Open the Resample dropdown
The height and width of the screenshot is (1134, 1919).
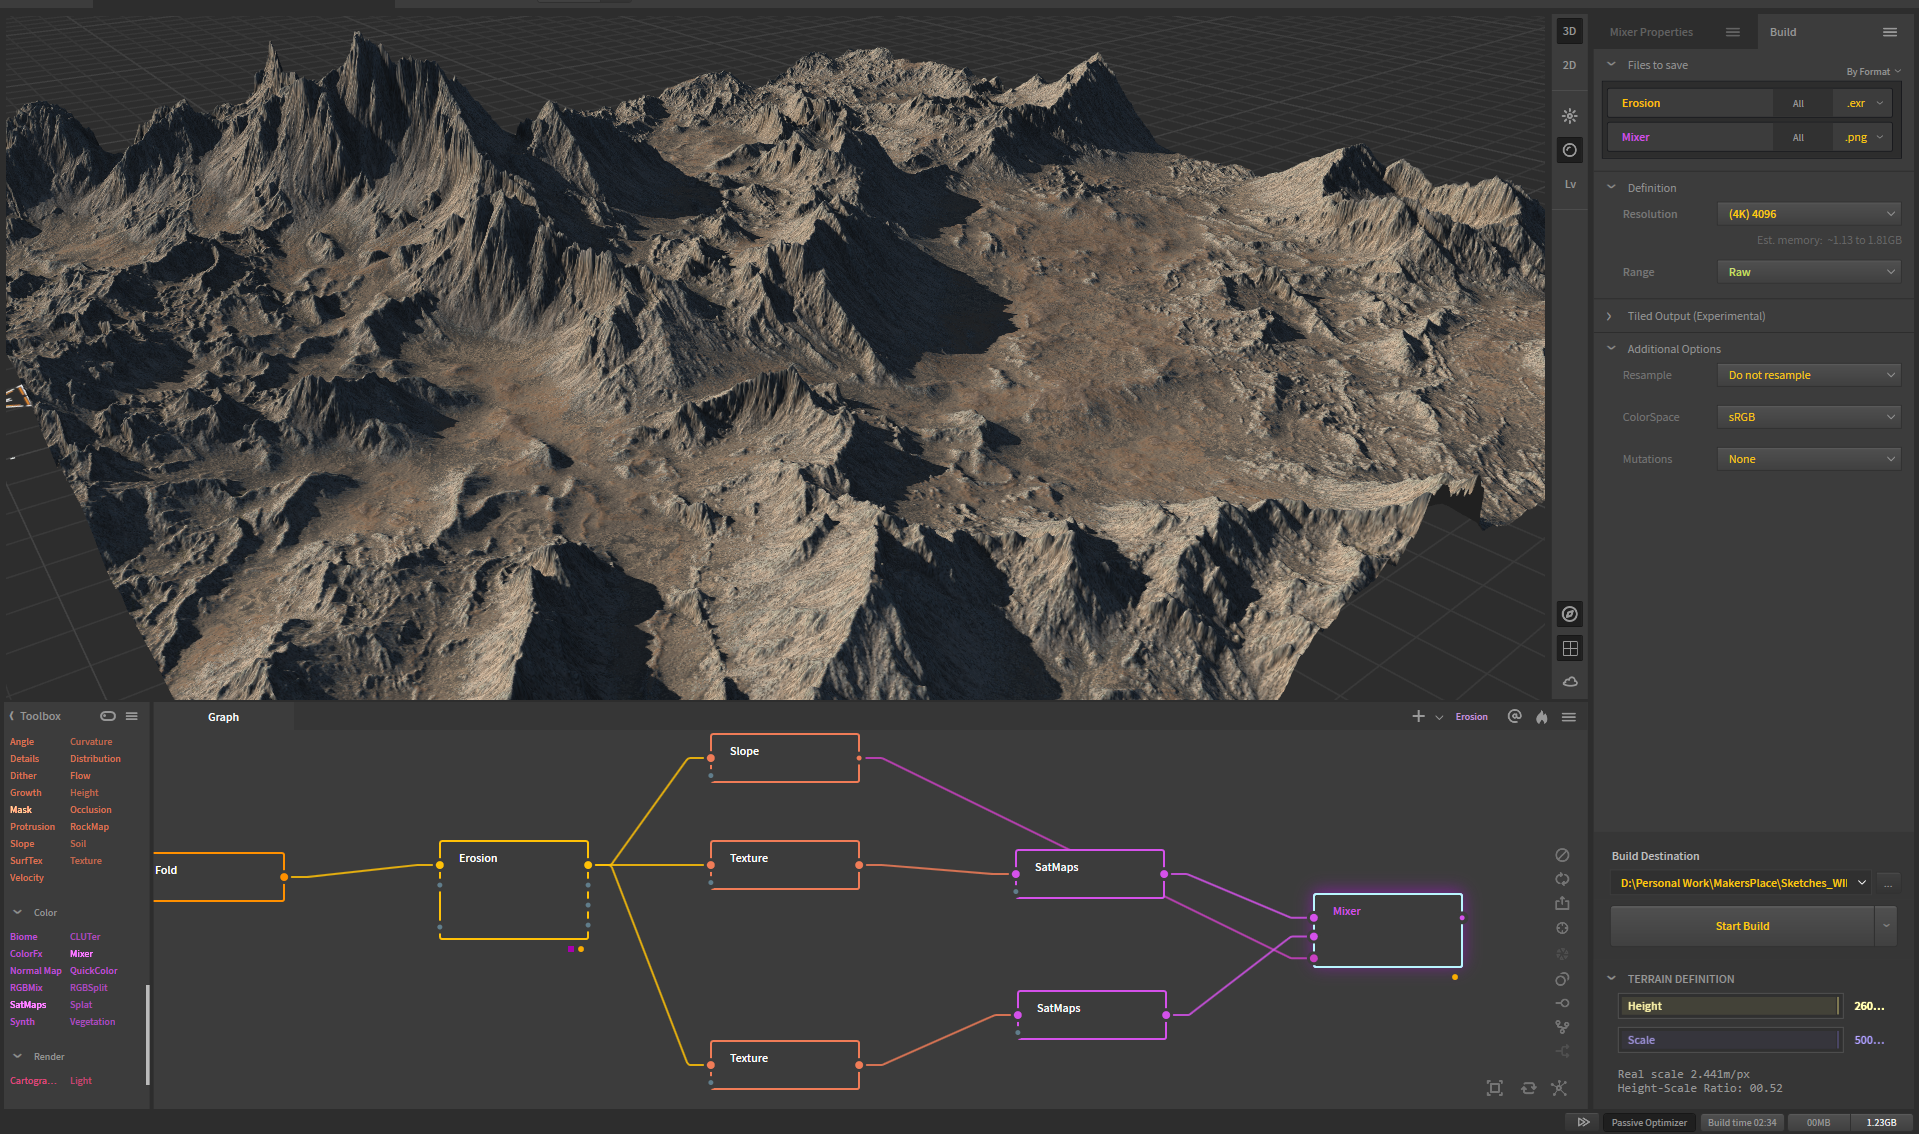point(1809,375)
